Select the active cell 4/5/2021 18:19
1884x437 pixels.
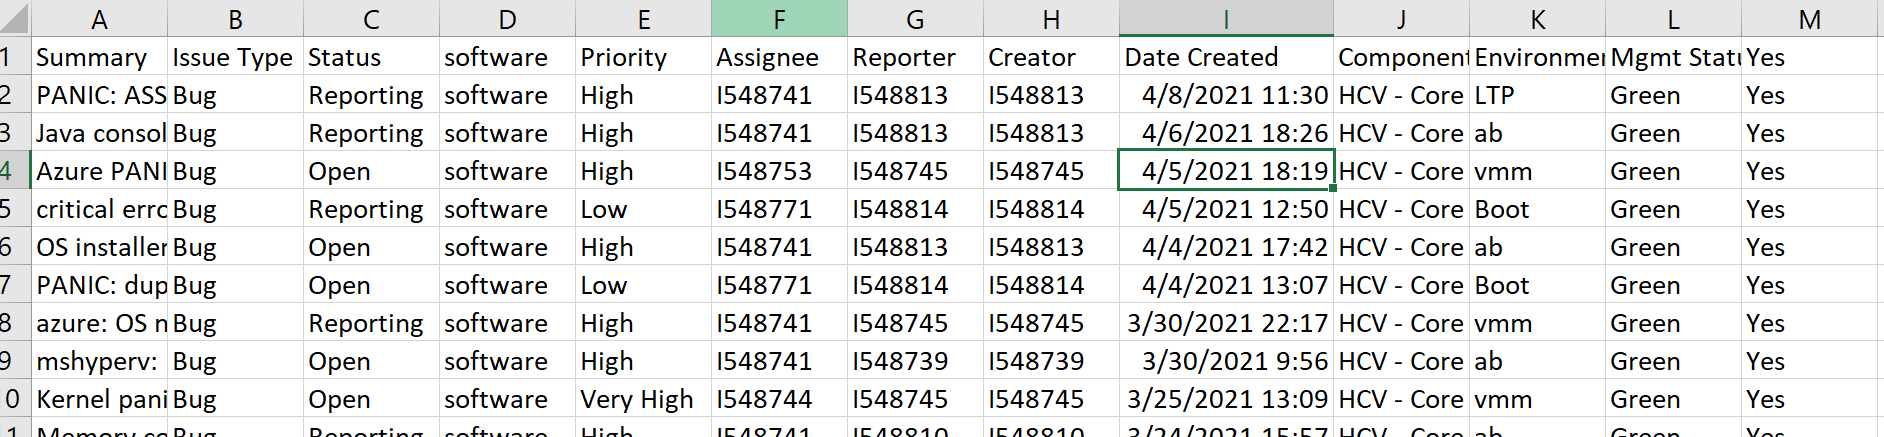[x=1226, y=171]
